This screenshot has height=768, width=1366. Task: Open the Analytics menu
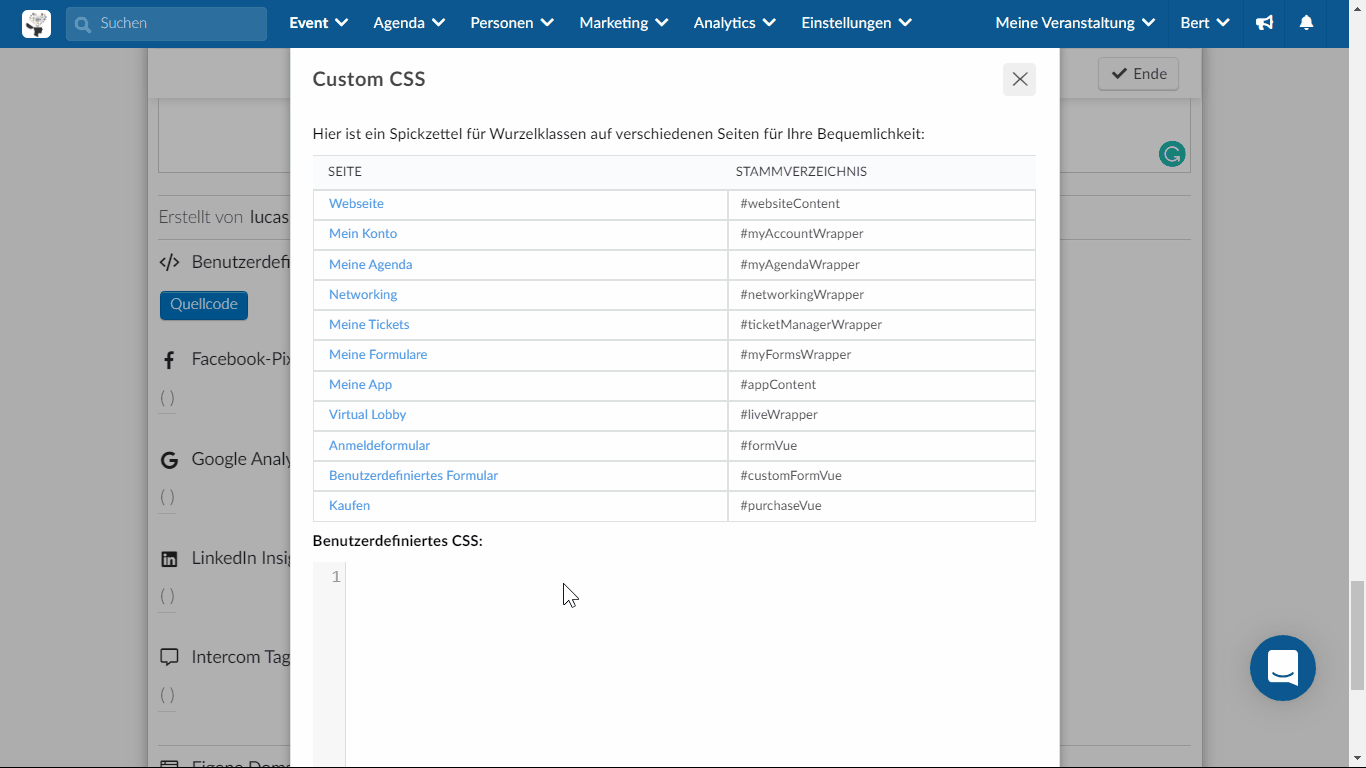point(735,23)
